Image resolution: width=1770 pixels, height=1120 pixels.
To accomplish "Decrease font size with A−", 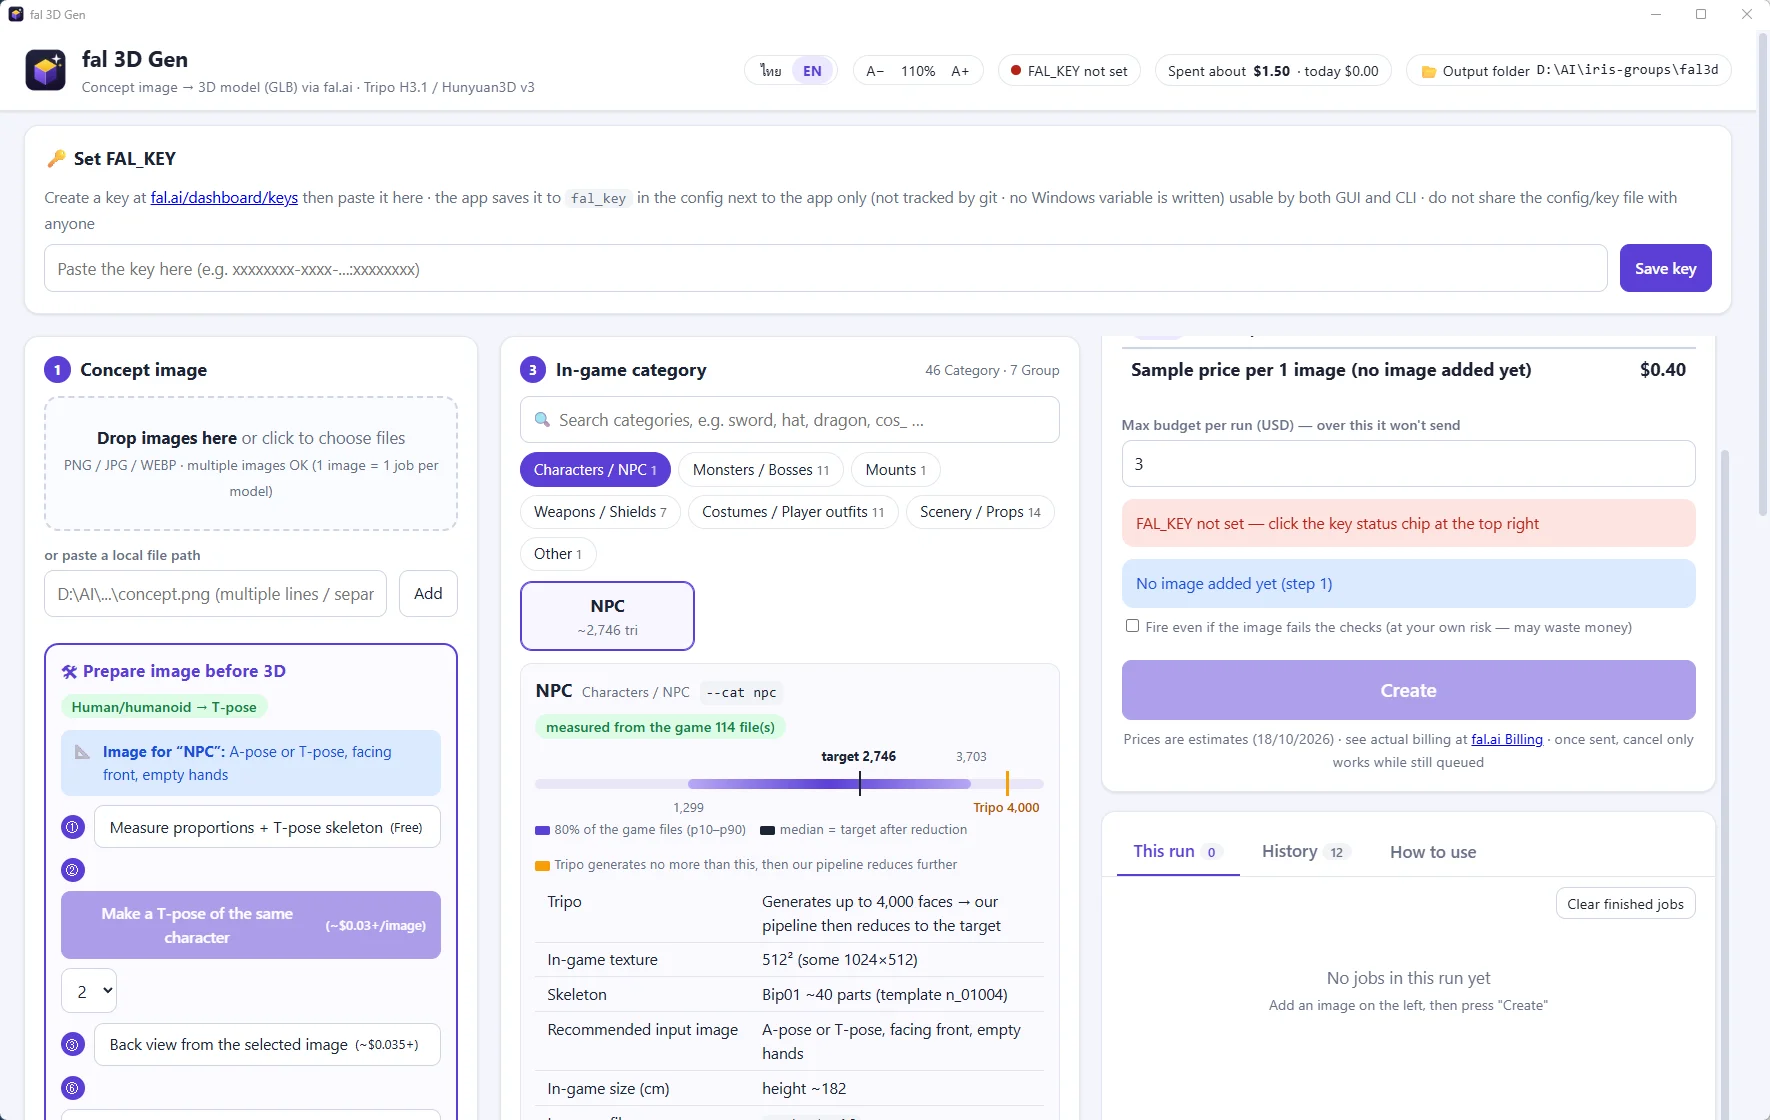I will click(x=875, y=70).
